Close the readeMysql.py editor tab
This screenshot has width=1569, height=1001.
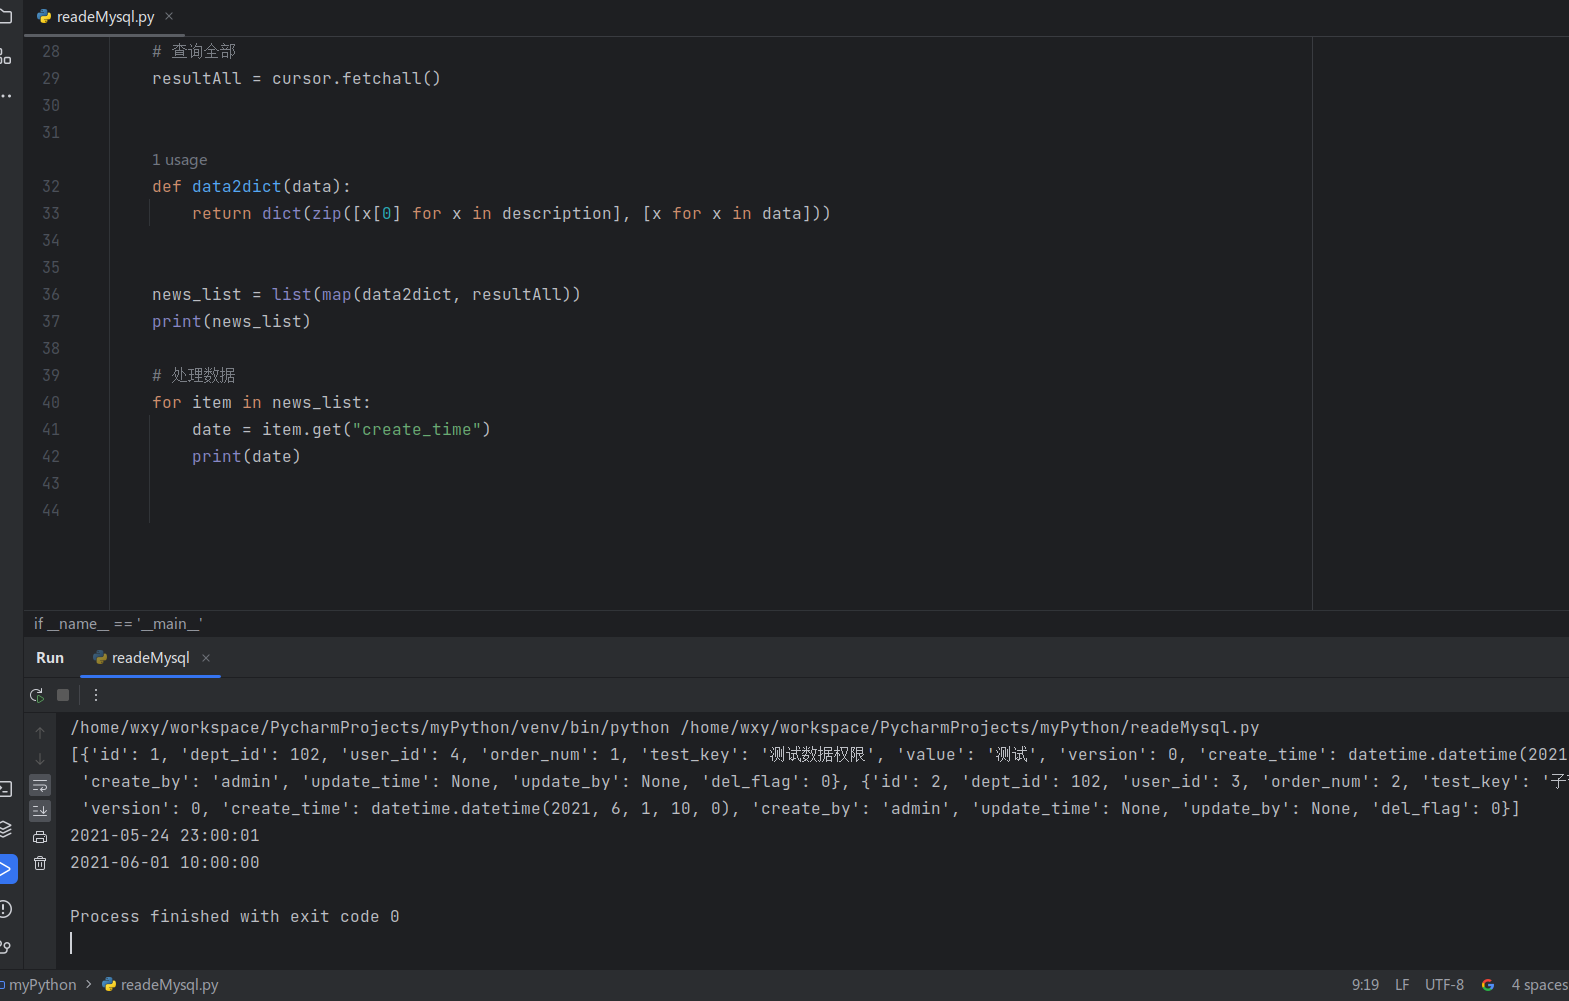169,16
